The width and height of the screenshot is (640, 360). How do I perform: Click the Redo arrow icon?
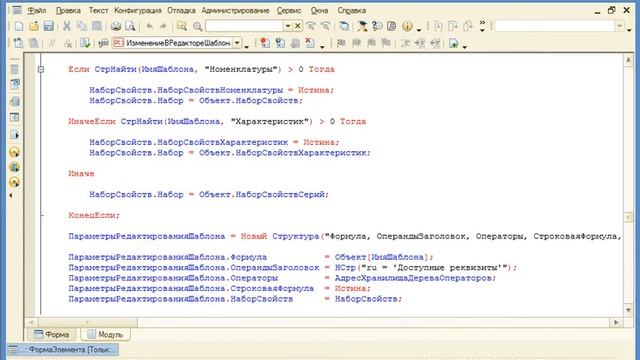tap(163, 27)
